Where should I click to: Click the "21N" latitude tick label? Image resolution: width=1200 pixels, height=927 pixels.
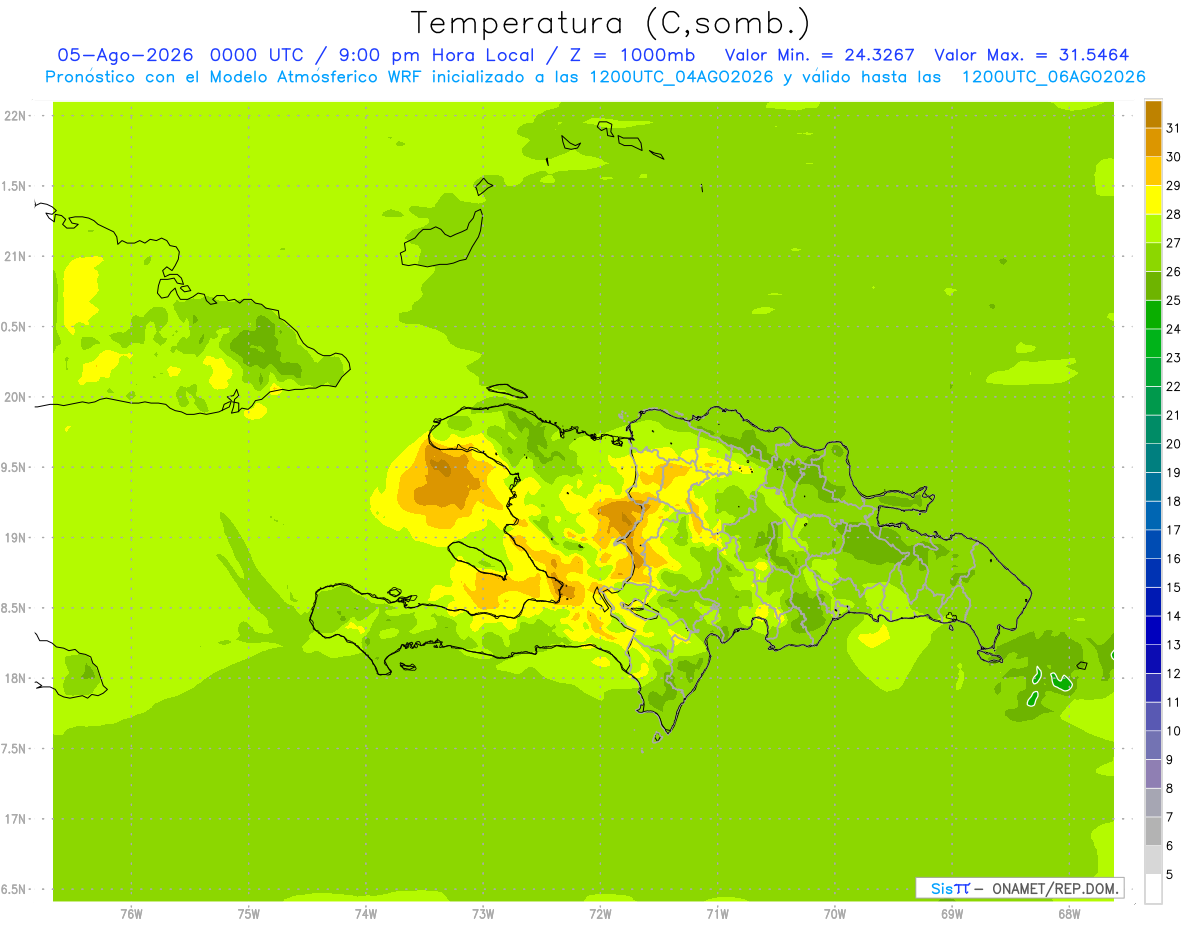(x=15, y=256)
